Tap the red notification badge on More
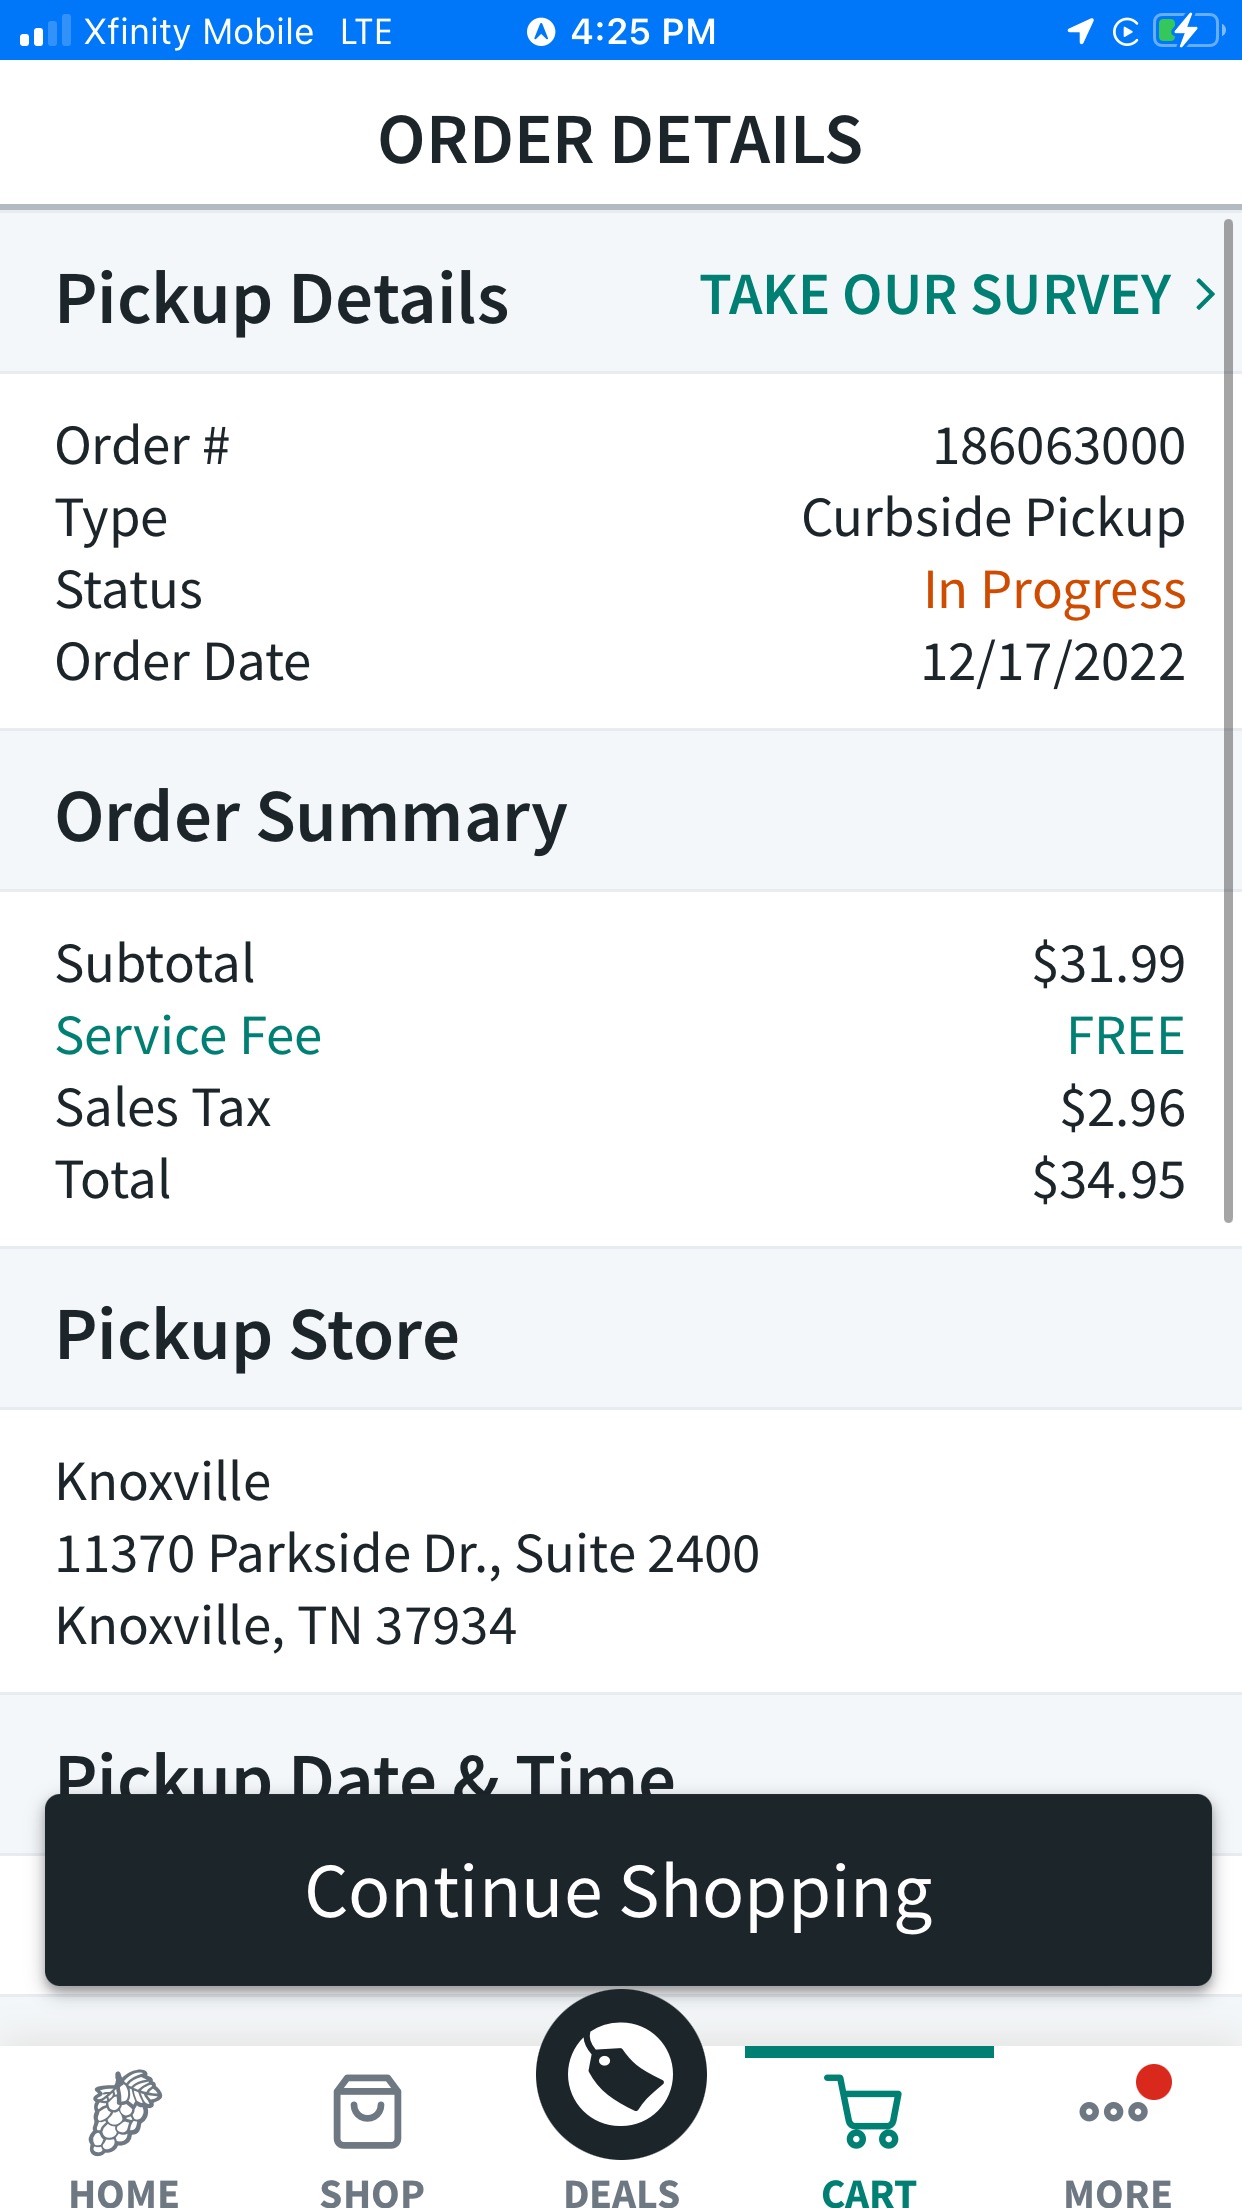The image size is (1242, 2208). pos(1154,2082)
